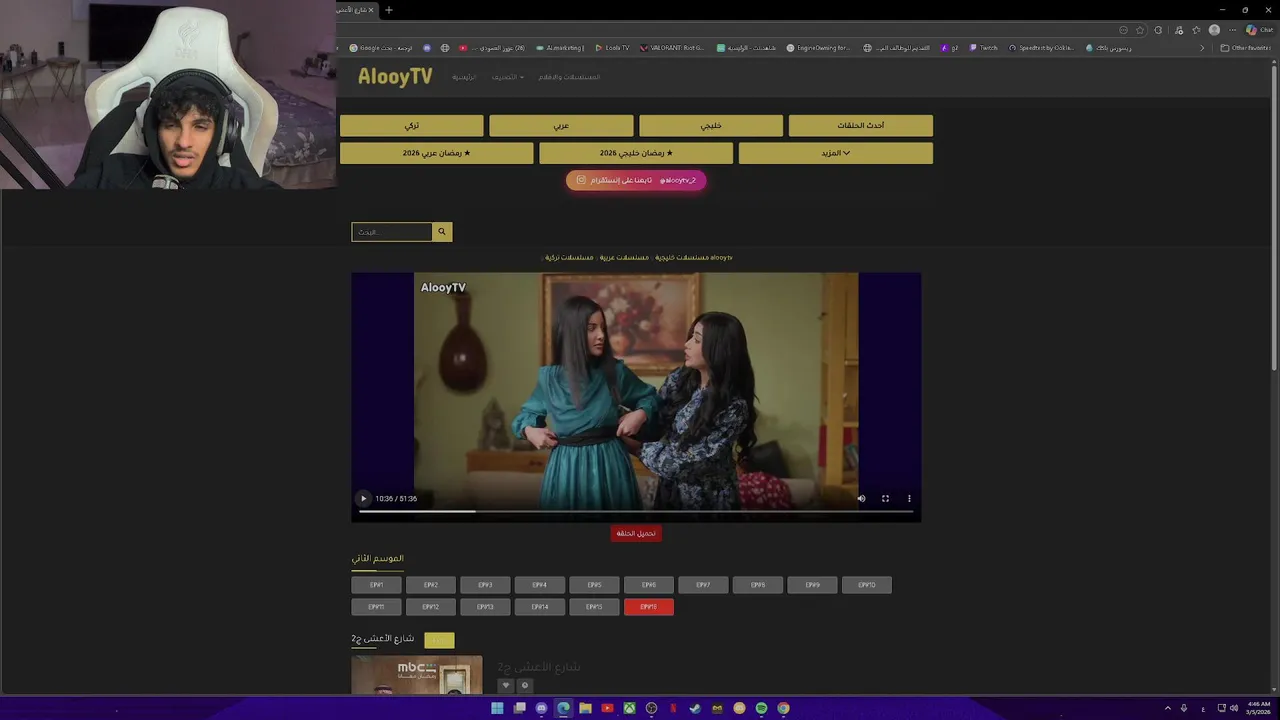Screen dimensions: 1280x720
Task: Open مسلسلات تركية breadcrumb link
Action: (x=569, y=258)
